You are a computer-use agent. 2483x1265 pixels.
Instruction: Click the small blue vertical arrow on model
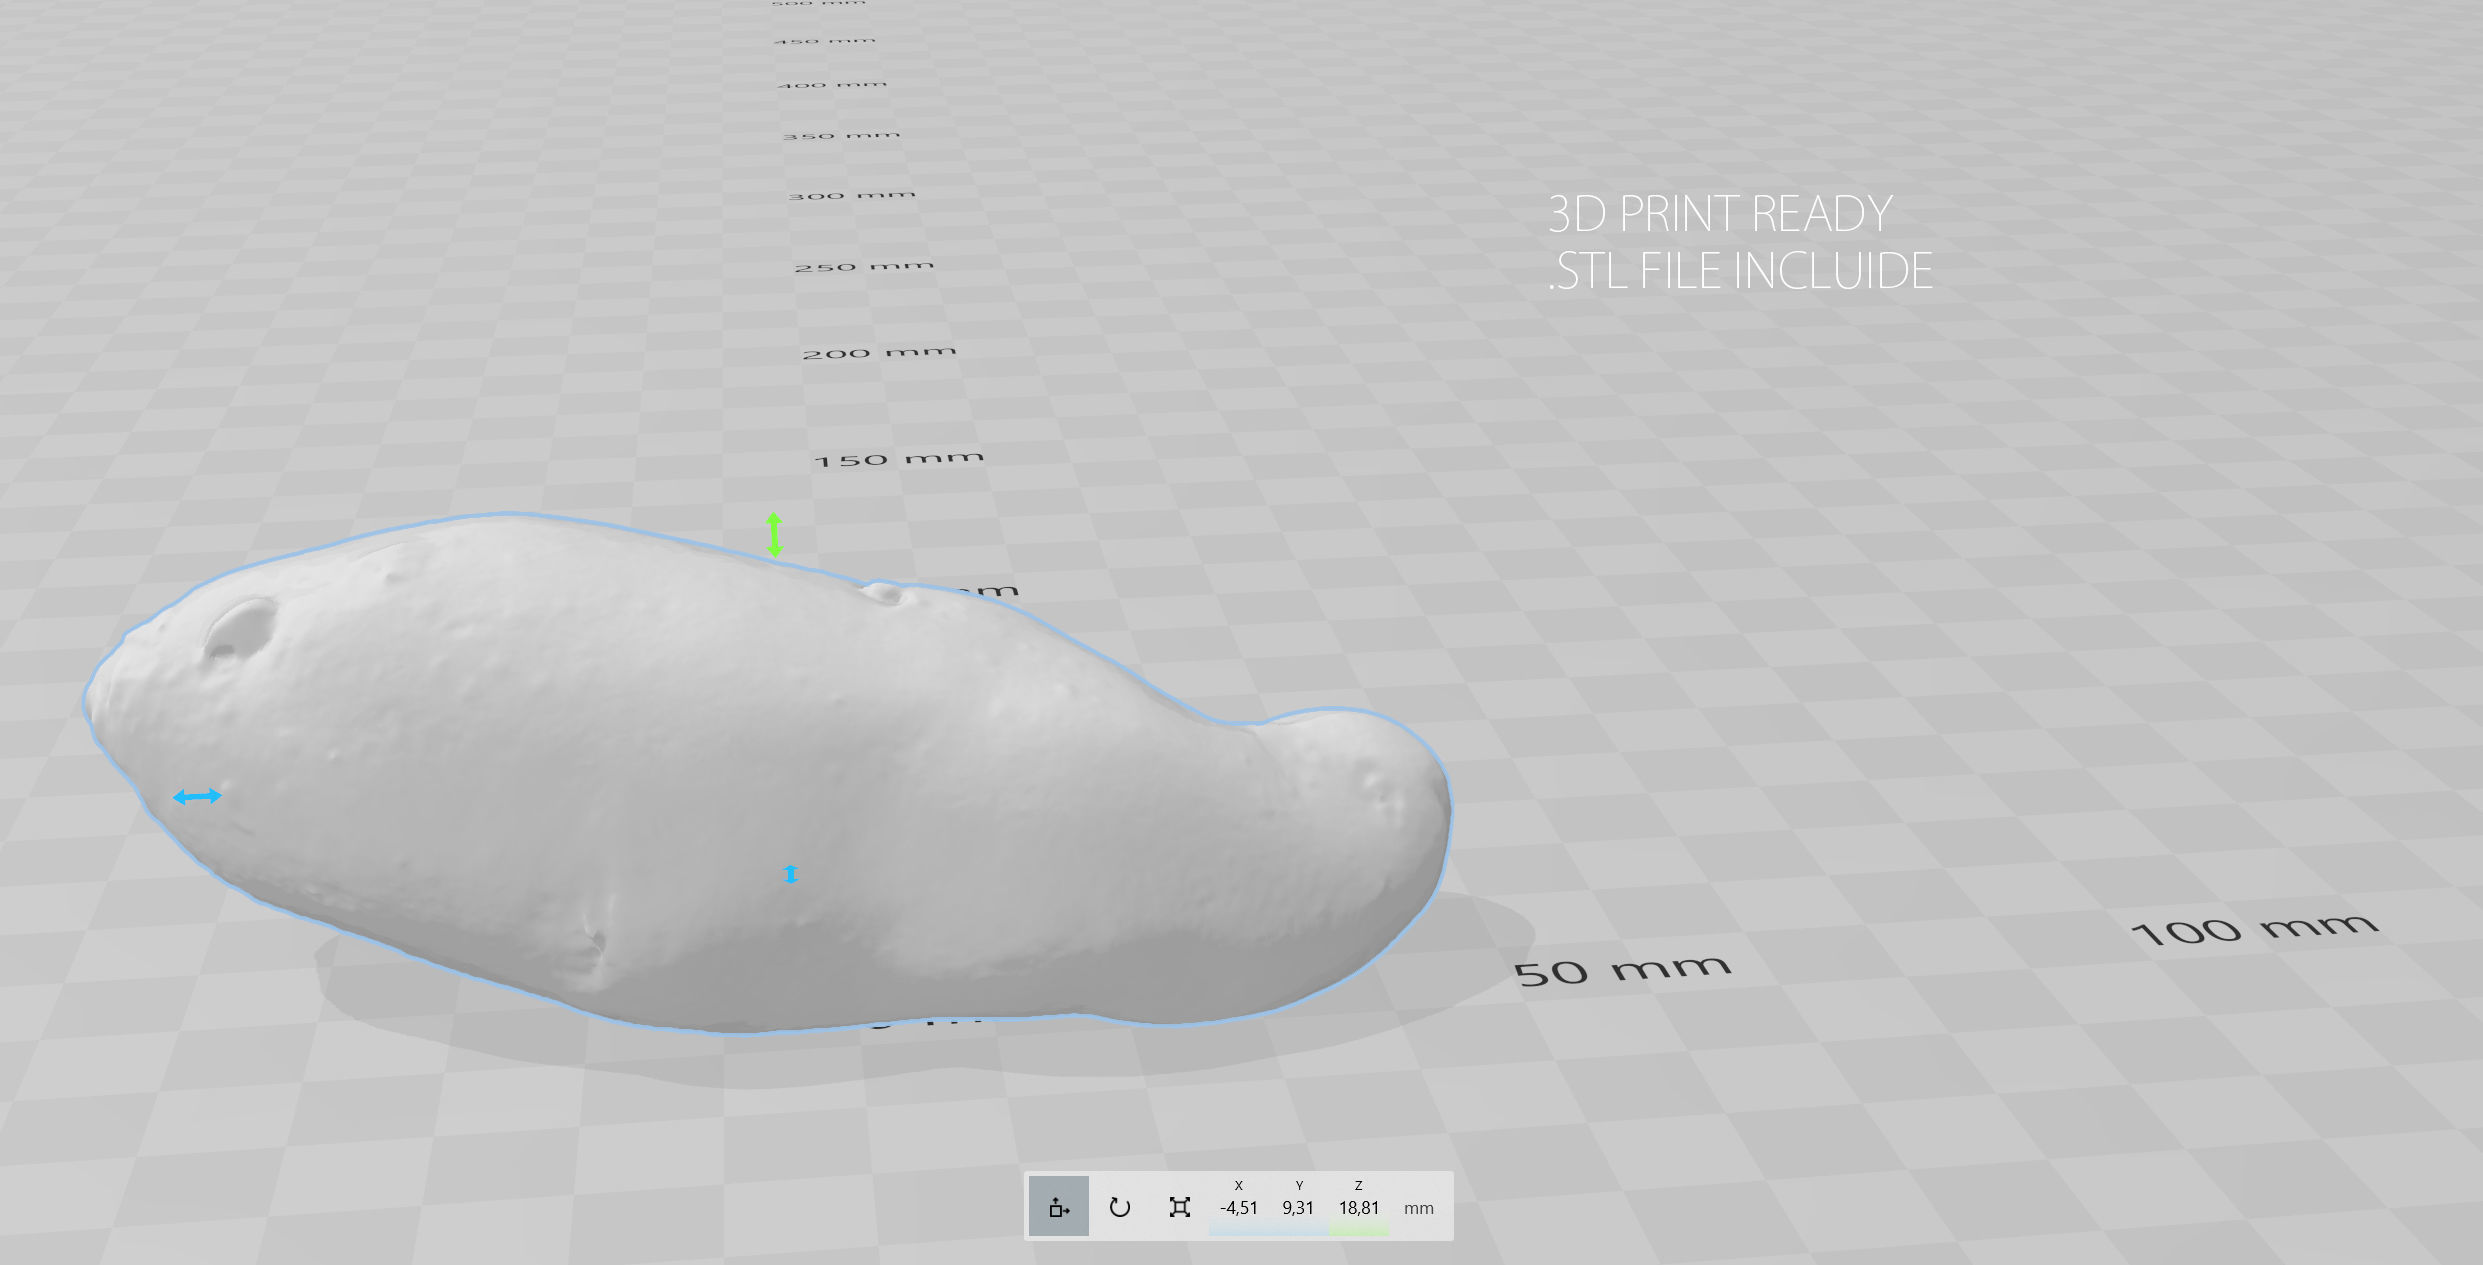pyautogui.click(x=790, y=875)
